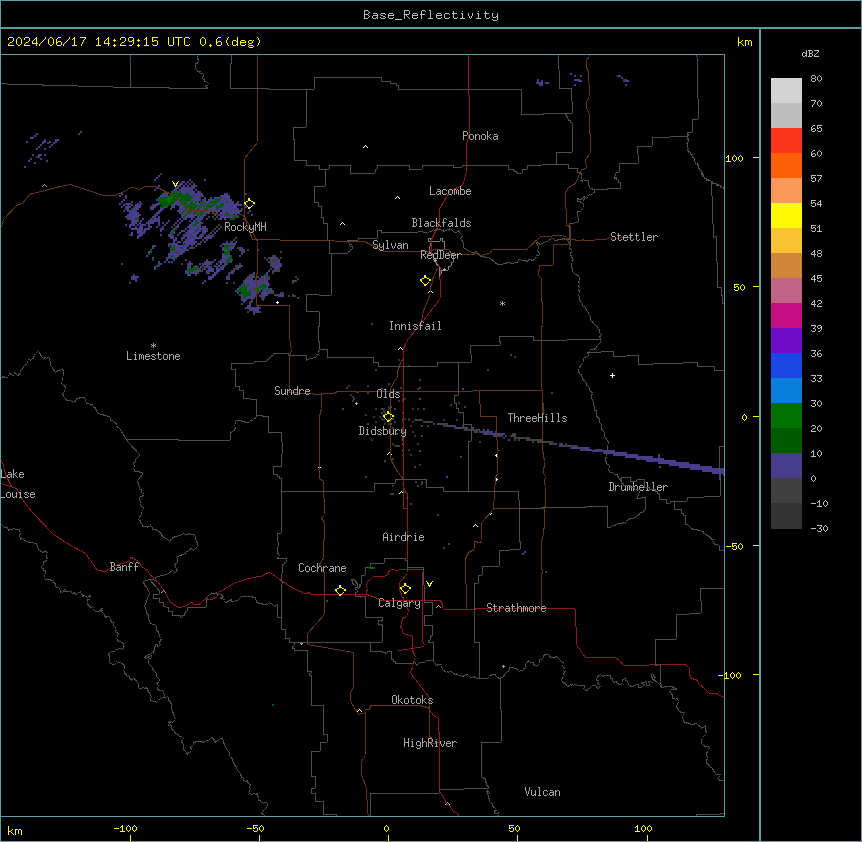Click the yellow diamond marker beside RockyMH
This screenshot has width=862, height=842.
249,204
